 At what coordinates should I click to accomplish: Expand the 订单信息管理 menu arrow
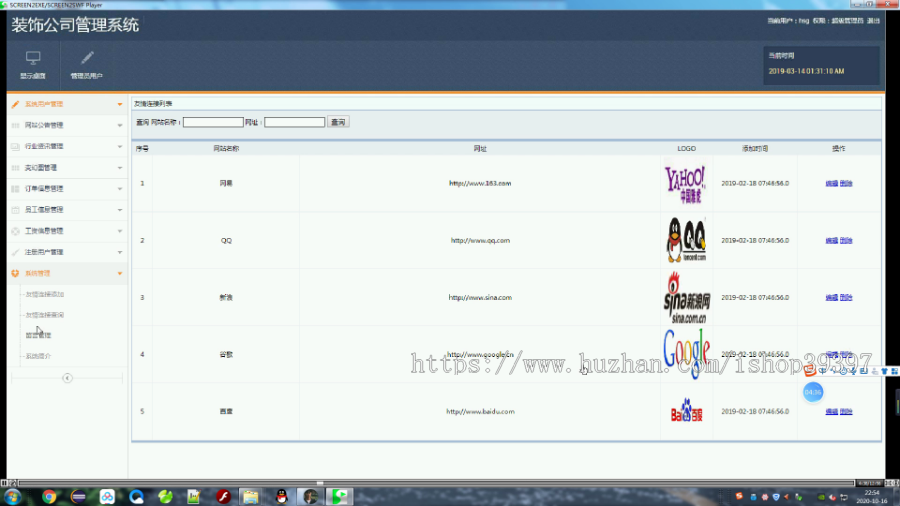pos(120,189)
